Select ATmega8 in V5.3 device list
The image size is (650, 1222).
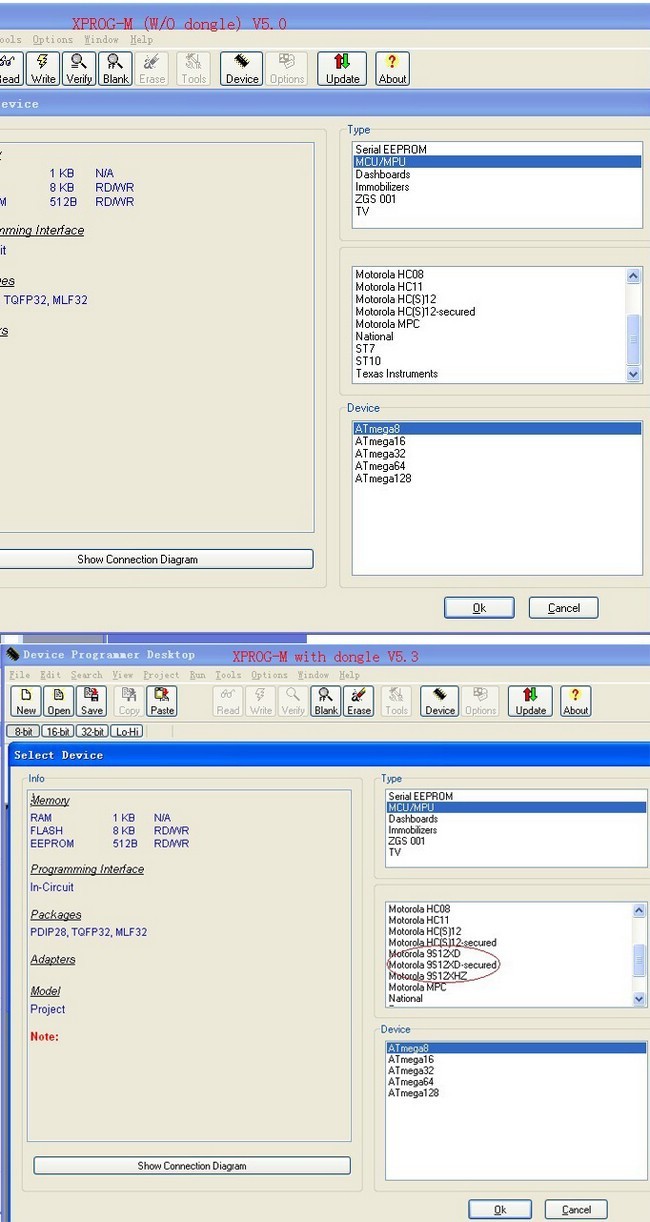pos(516,1049)
